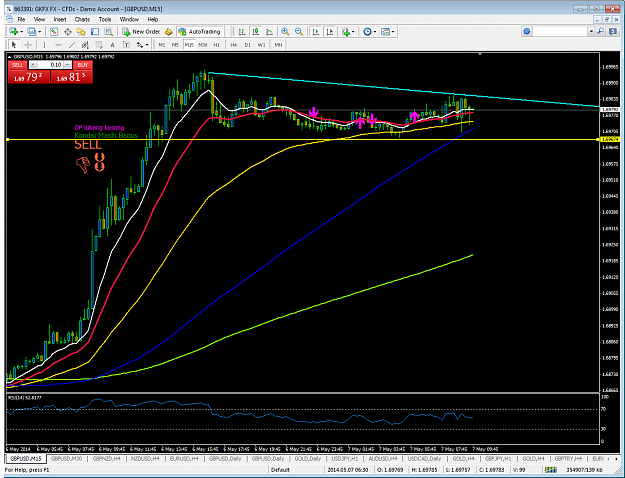Set timeframe to H1
625x478 pixels.
pos(216,45)
